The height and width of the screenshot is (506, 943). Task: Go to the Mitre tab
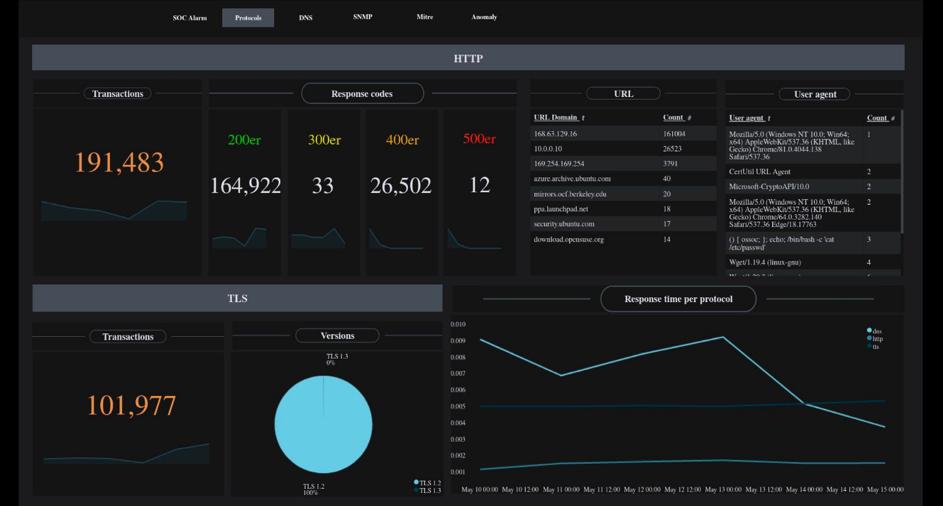click(425, 17)
